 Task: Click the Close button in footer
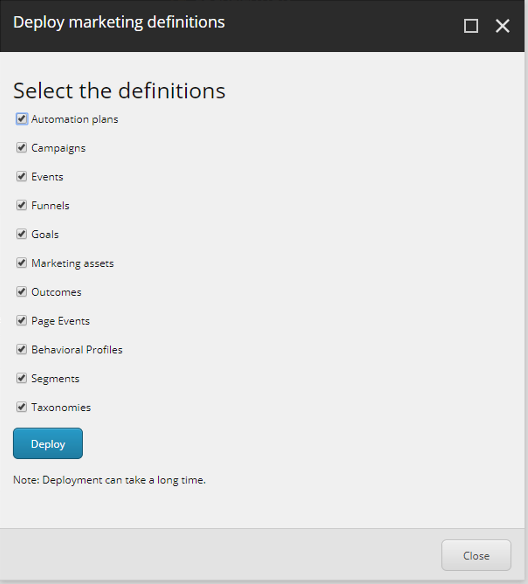point(476,555)
